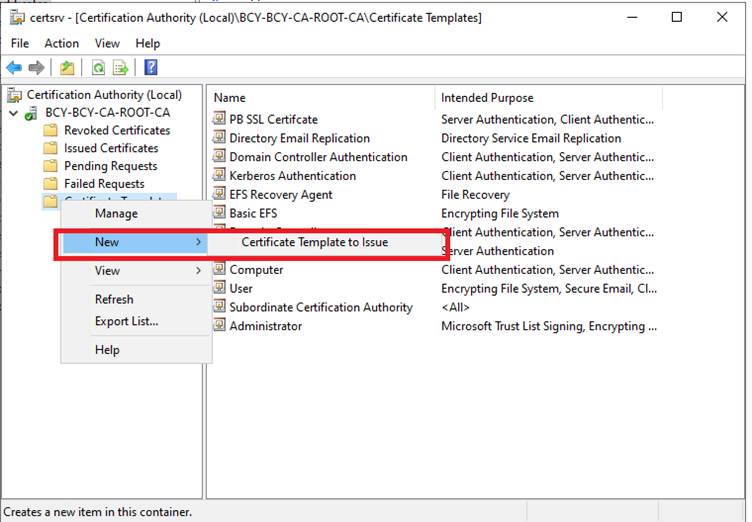The image size is (752, 522).
Task: Select Manage in the context menu
Action: 116,214
